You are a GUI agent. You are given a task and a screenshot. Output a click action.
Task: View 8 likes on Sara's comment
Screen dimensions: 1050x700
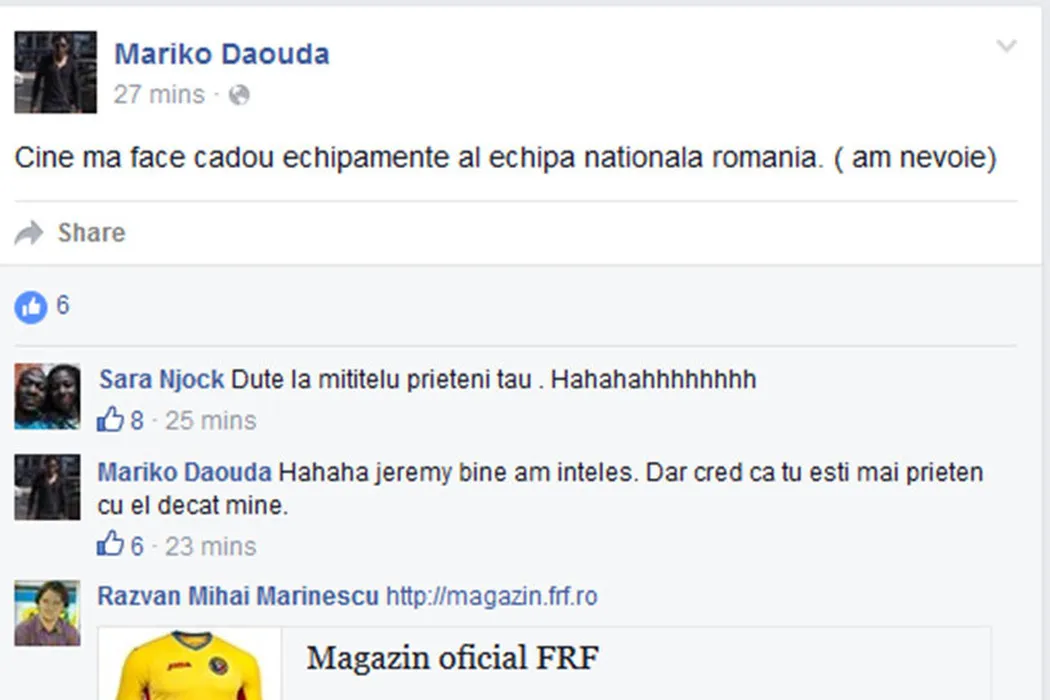click(x=137, y=421)
